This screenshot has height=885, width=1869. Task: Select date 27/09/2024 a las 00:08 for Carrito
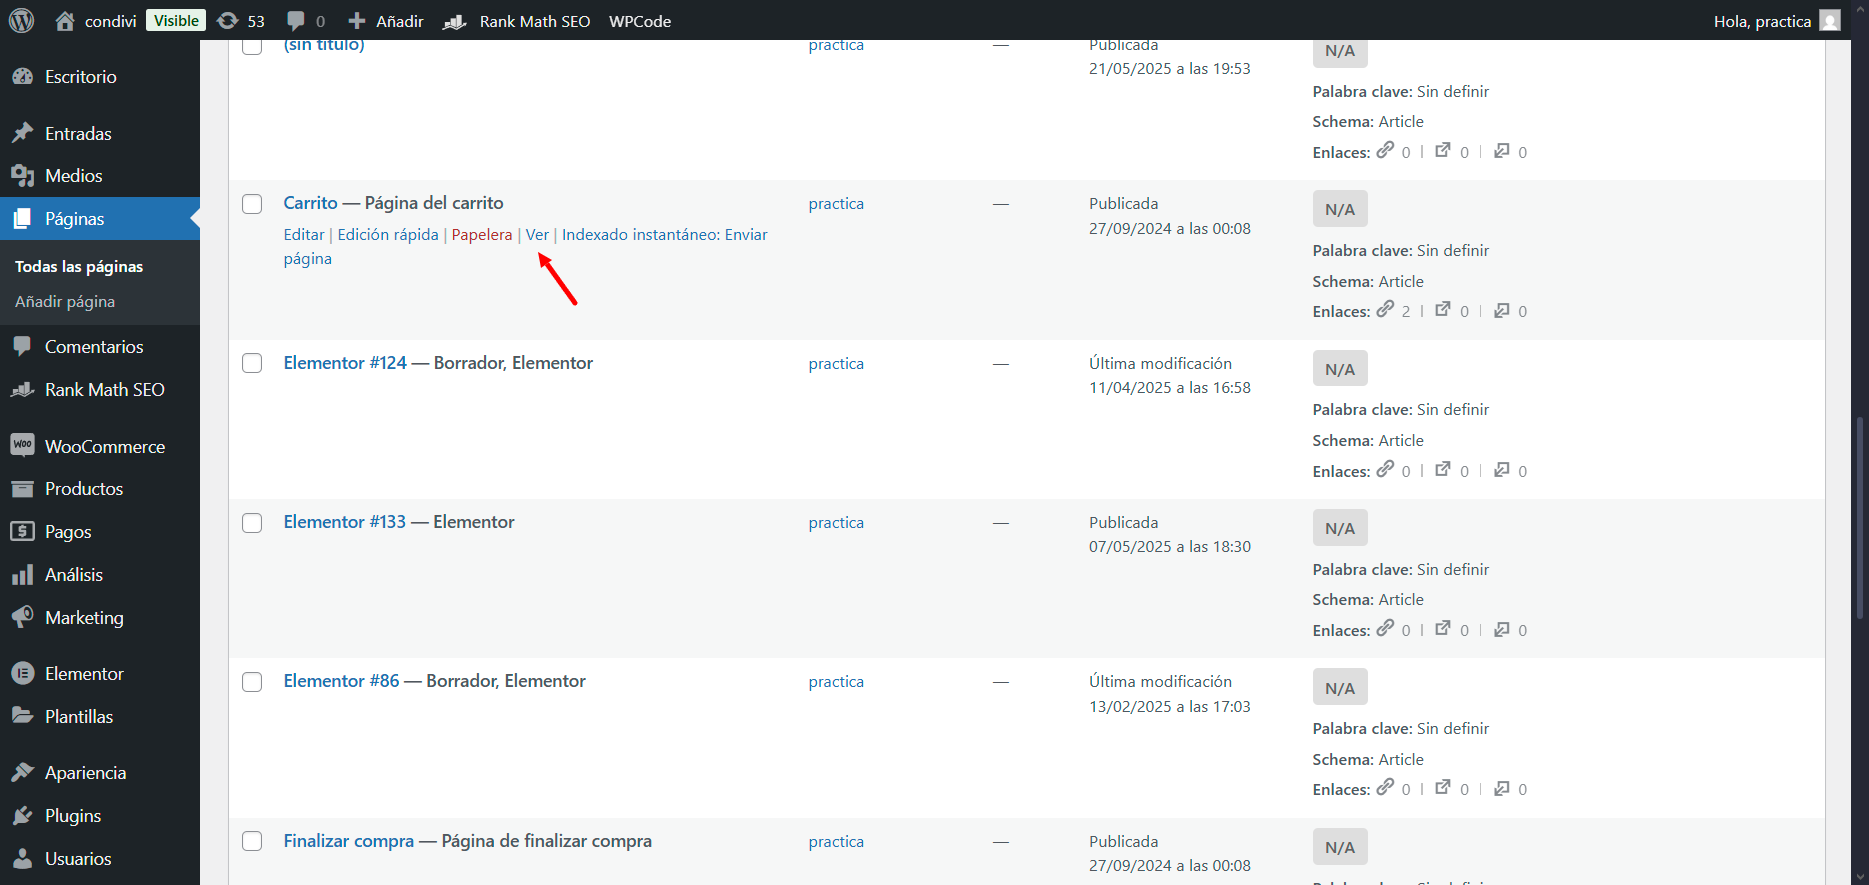(x=1170, y=228)
